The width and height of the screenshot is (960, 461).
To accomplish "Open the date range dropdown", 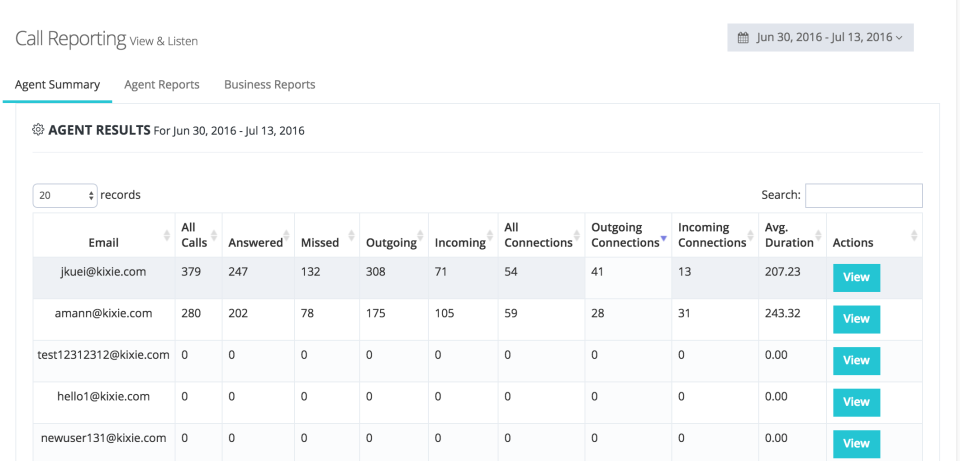I will (x=820, y=38).
